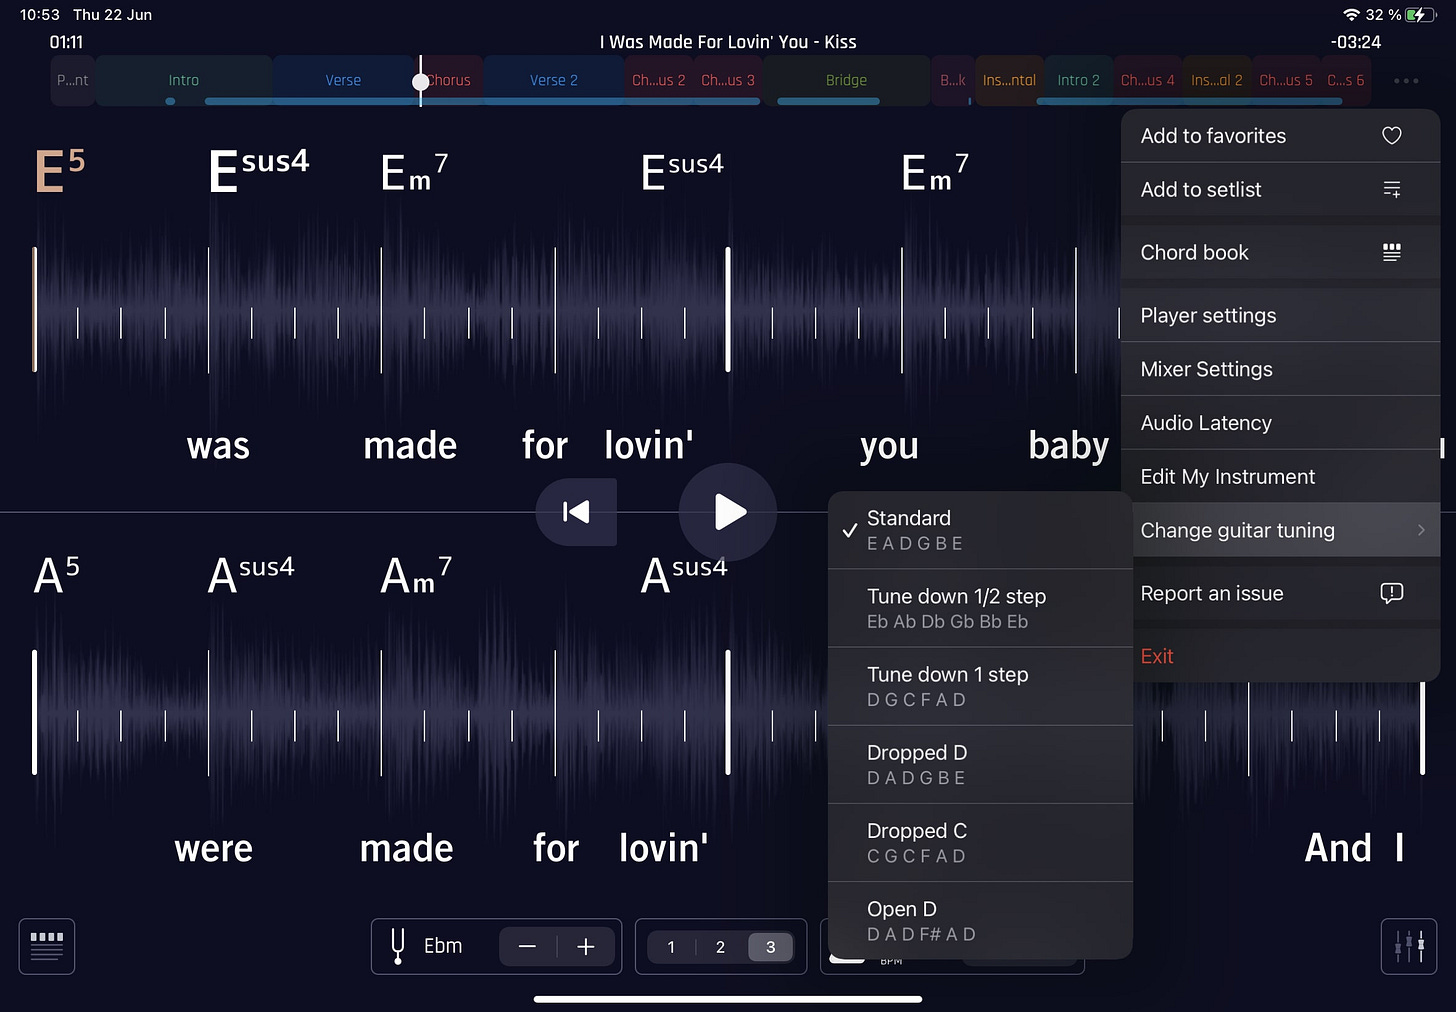Choose Tune down 1 step tuning

(980, 686)
